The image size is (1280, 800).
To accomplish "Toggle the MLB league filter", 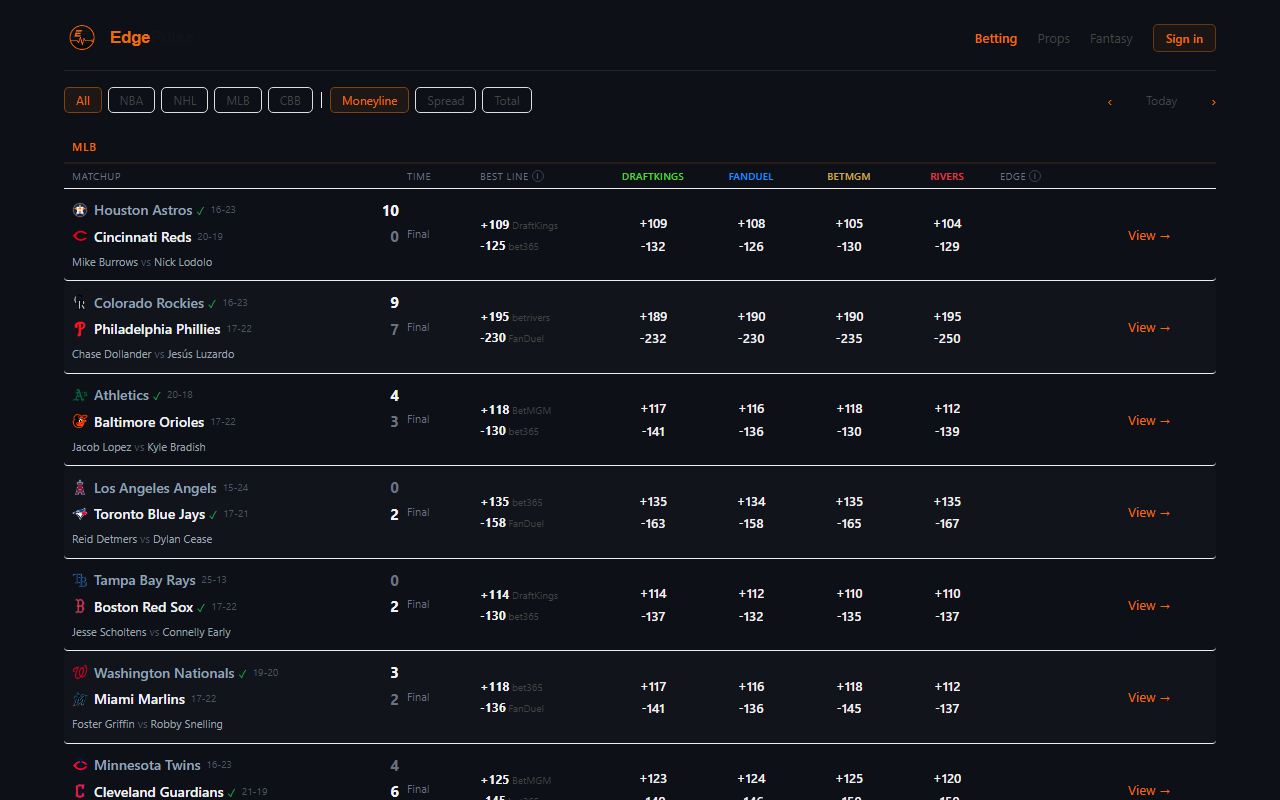I will click(x=238, y=100).
